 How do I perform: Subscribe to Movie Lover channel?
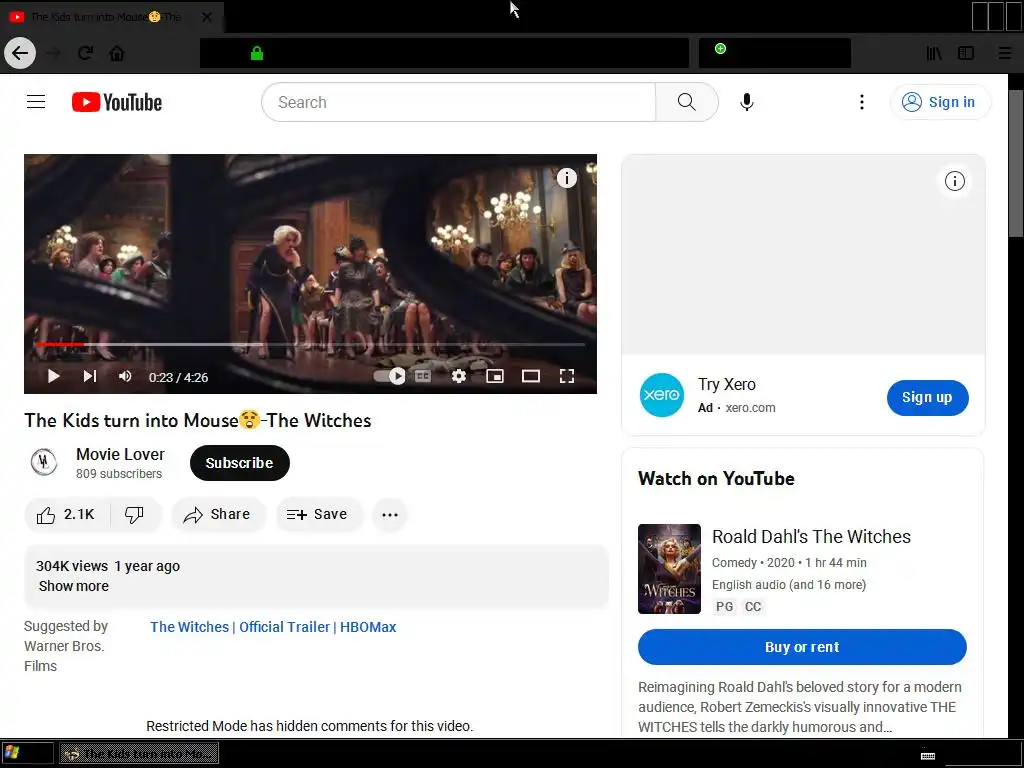(240, 463)
